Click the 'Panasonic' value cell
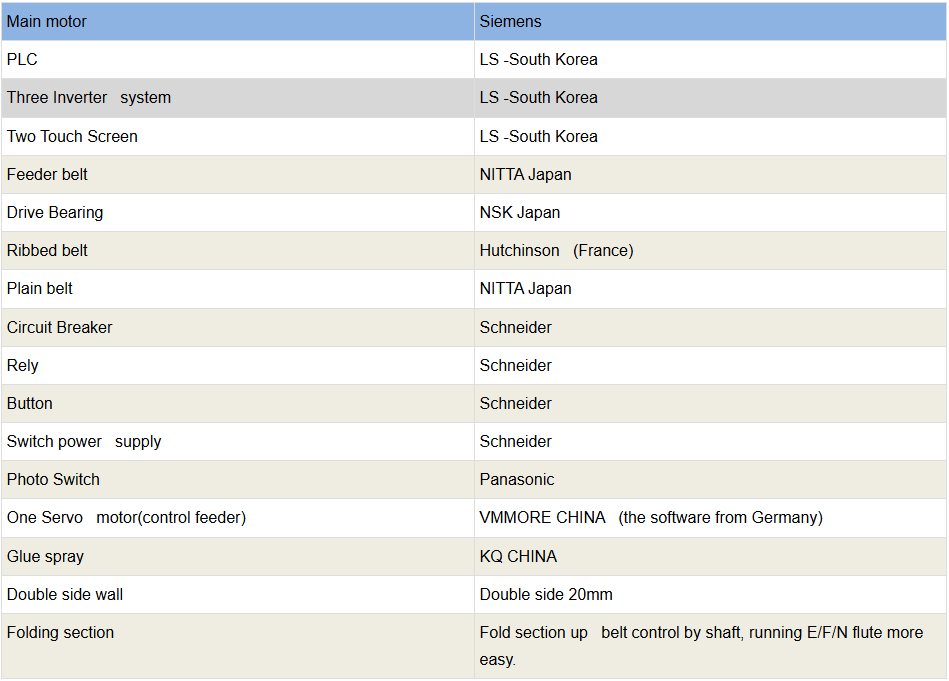The width and height of the screenshot is (949, 681). click(517, 479)
